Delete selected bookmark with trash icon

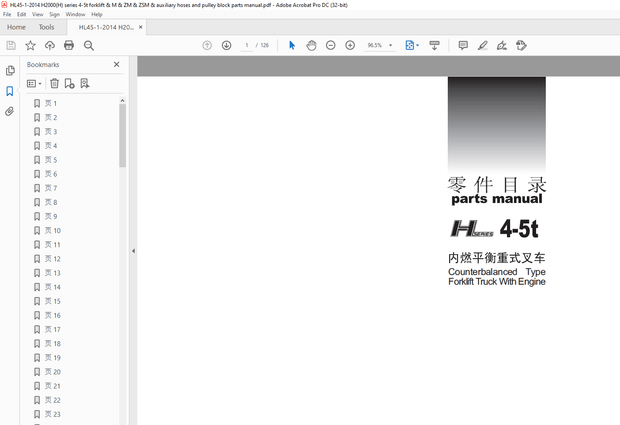tap(55, 83)
